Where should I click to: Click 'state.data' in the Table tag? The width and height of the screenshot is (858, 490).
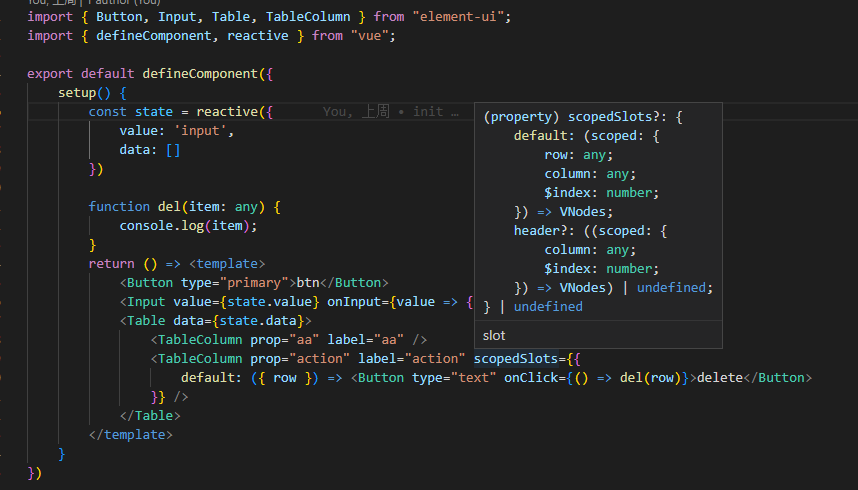(262, 320)
